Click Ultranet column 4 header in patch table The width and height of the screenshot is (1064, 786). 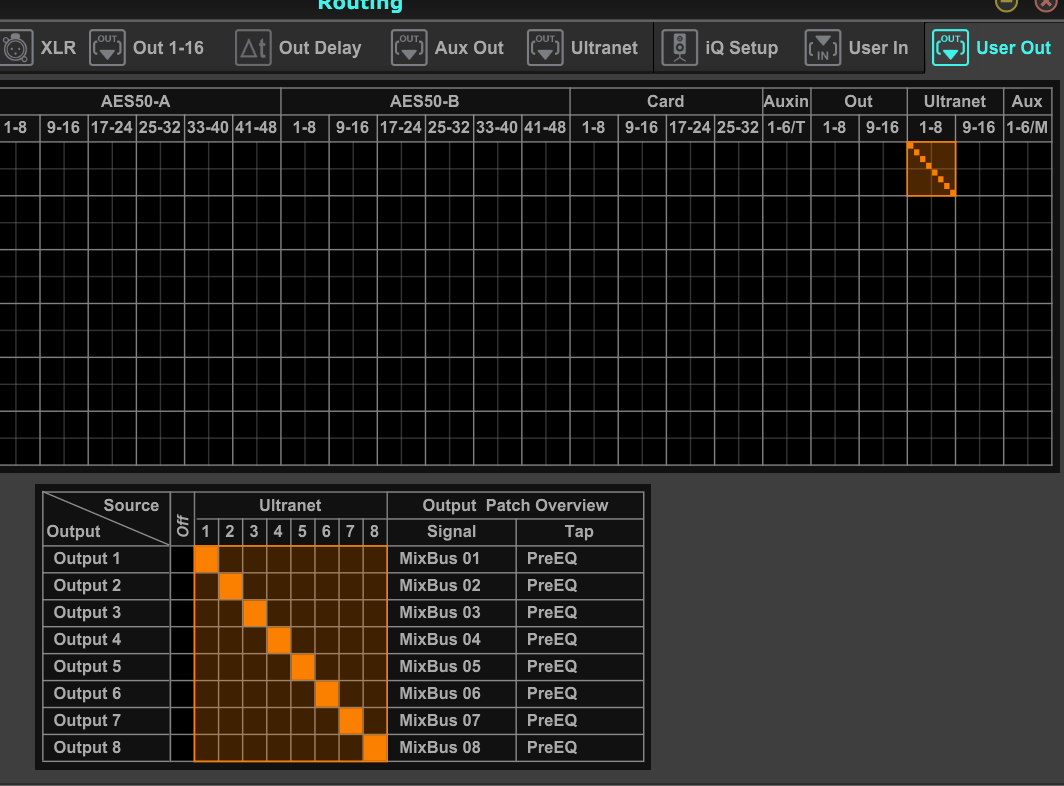(278, 532)
